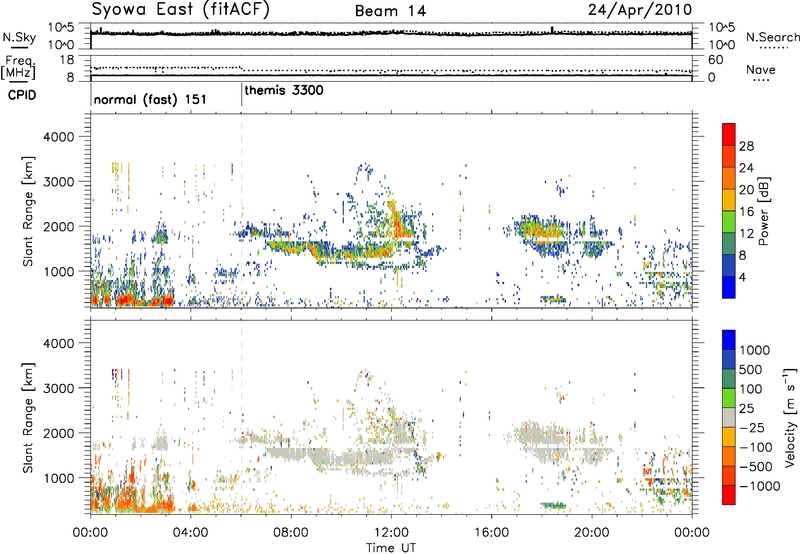Click the "Power [dB]" colorbar title
The height and width of the screenshot is (554, 800).
click(764, 211)
